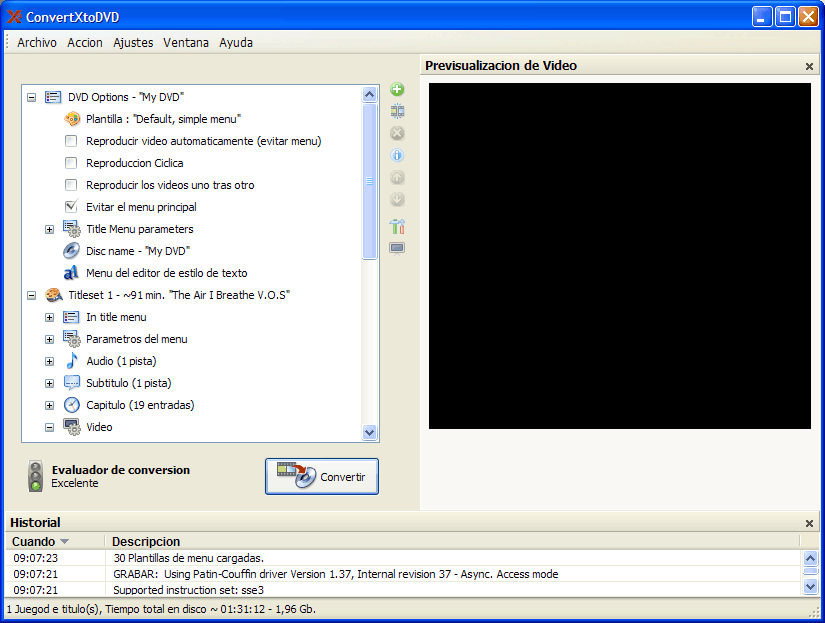The width and height of the screenshot is (825, 623).
Task: Collapse the DVD Options node
Action: [x=32, y=97]
